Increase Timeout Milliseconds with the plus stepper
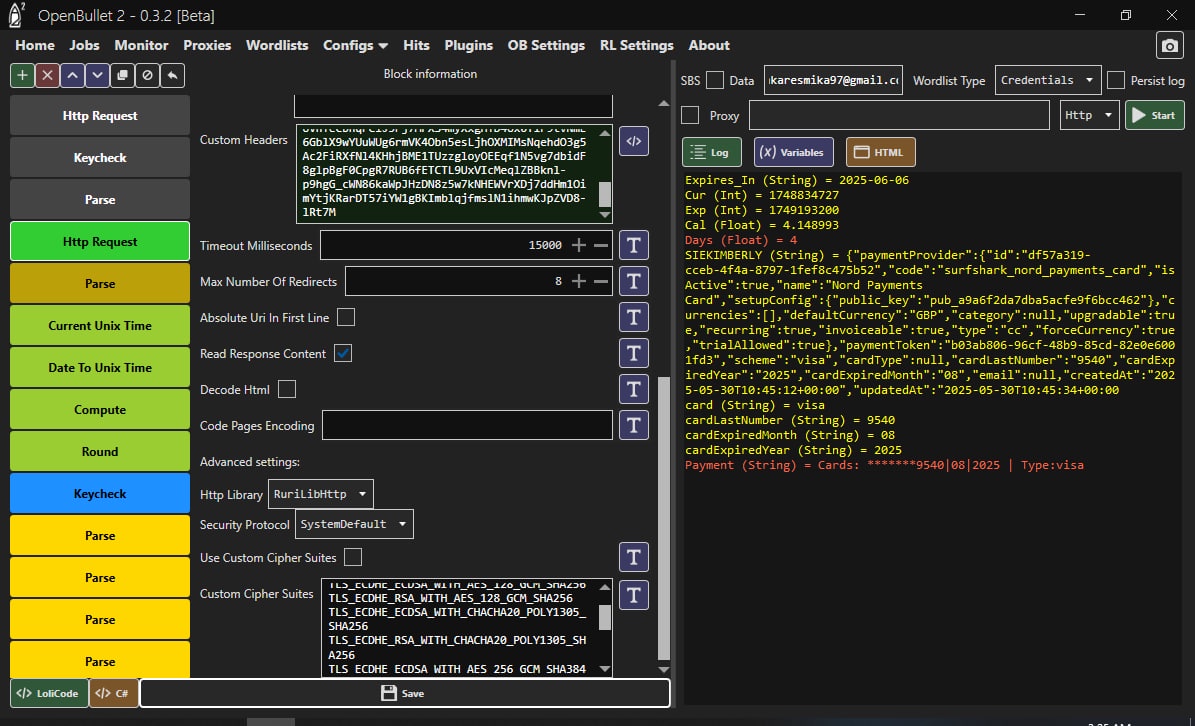This screenshot has width=1195, height=726. click(x=579, y=245)
